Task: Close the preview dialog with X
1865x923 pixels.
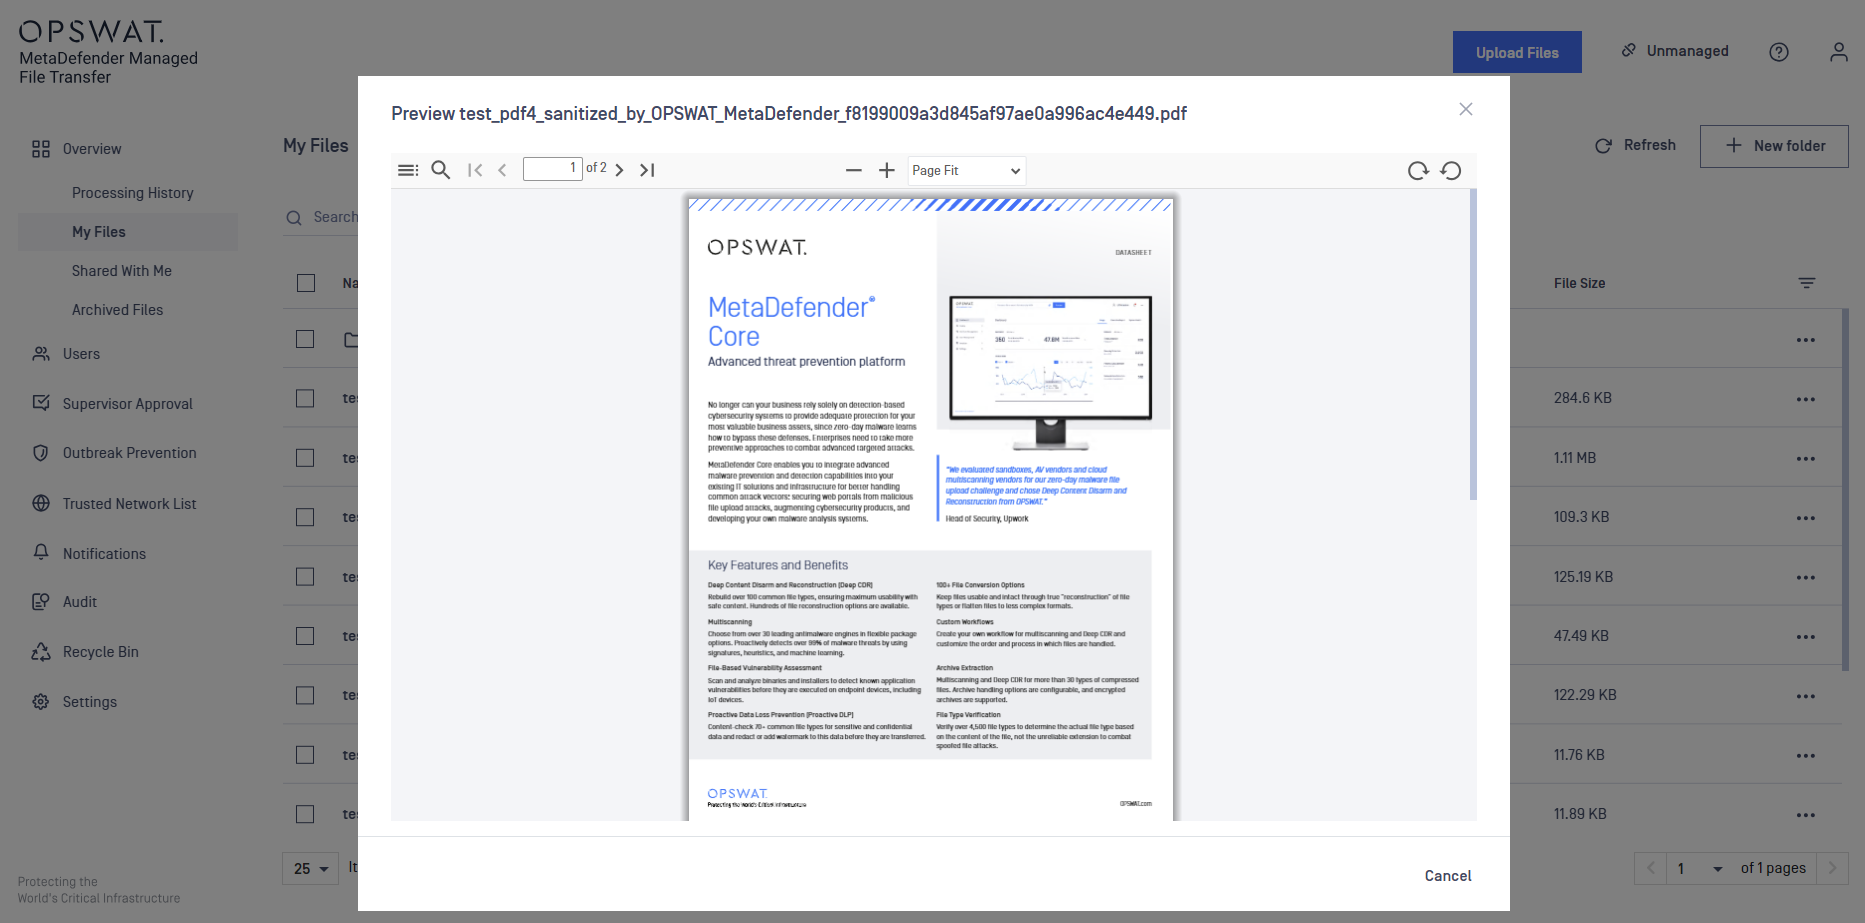Action: 1466,109
